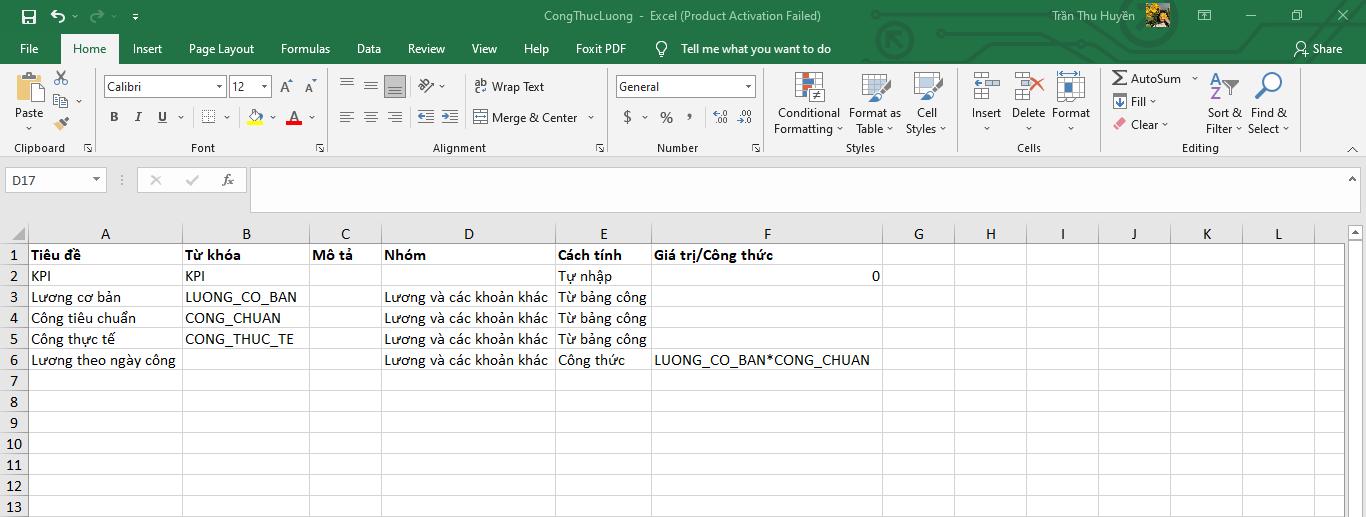Apply the yellow fill color swatch

255,117
